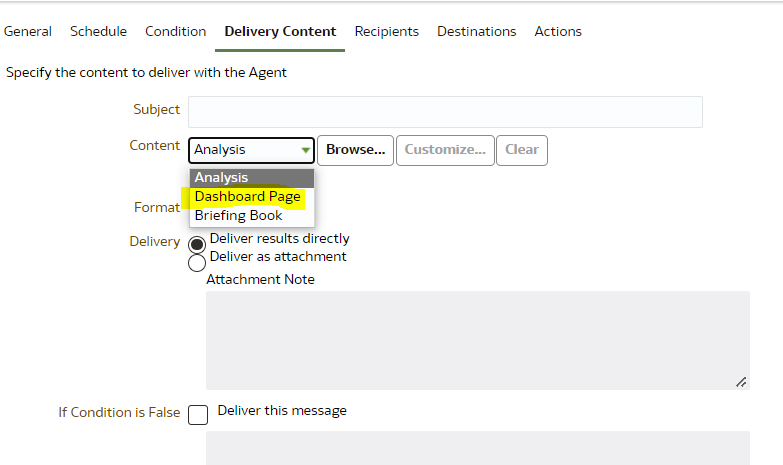Switch to the Schedule tab
783x465 pixels.
point(98,31)
